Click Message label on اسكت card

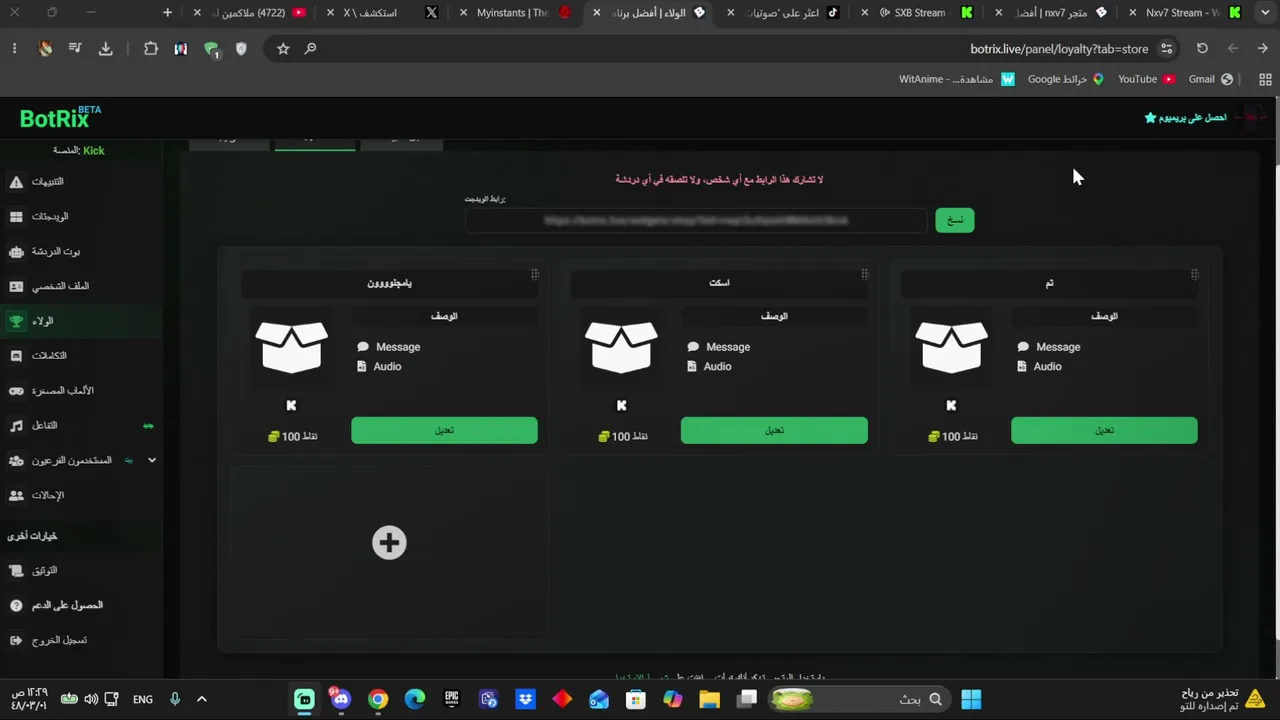click(x=728, y=347)
